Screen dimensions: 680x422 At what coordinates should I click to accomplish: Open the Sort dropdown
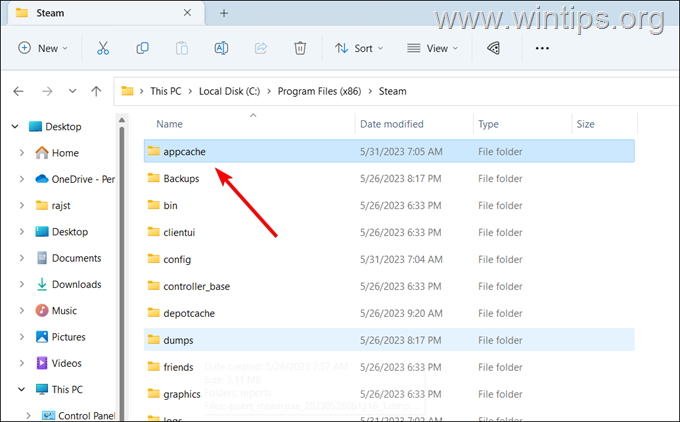pyautogui.click(x=359, y=48)
